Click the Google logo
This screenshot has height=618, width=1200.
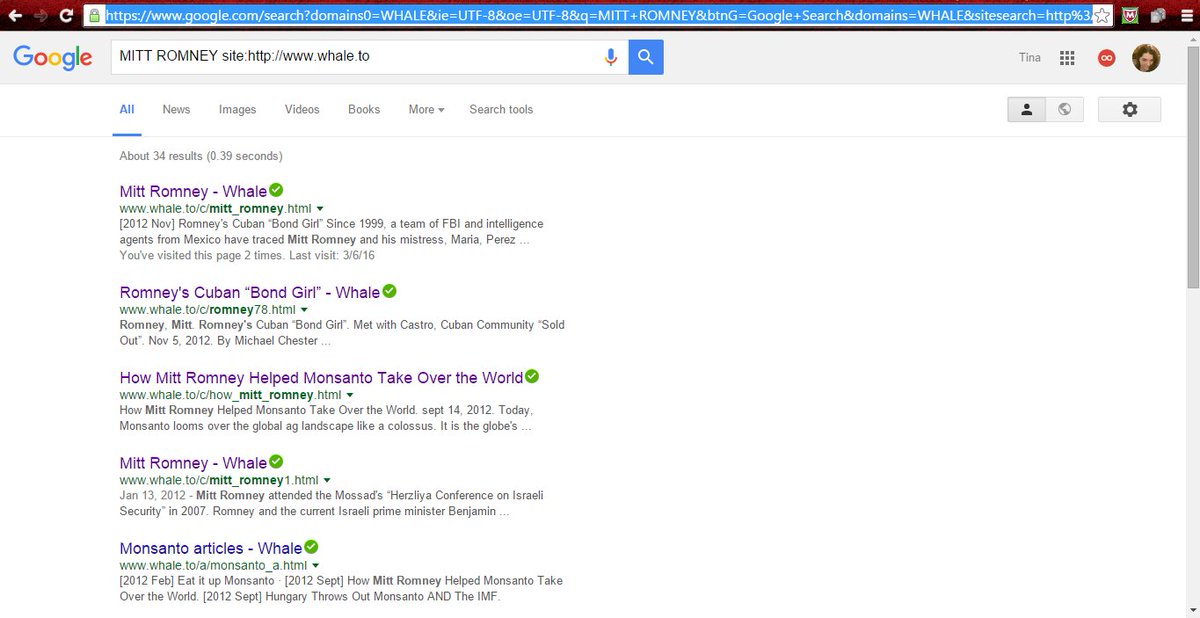(53, 58)
